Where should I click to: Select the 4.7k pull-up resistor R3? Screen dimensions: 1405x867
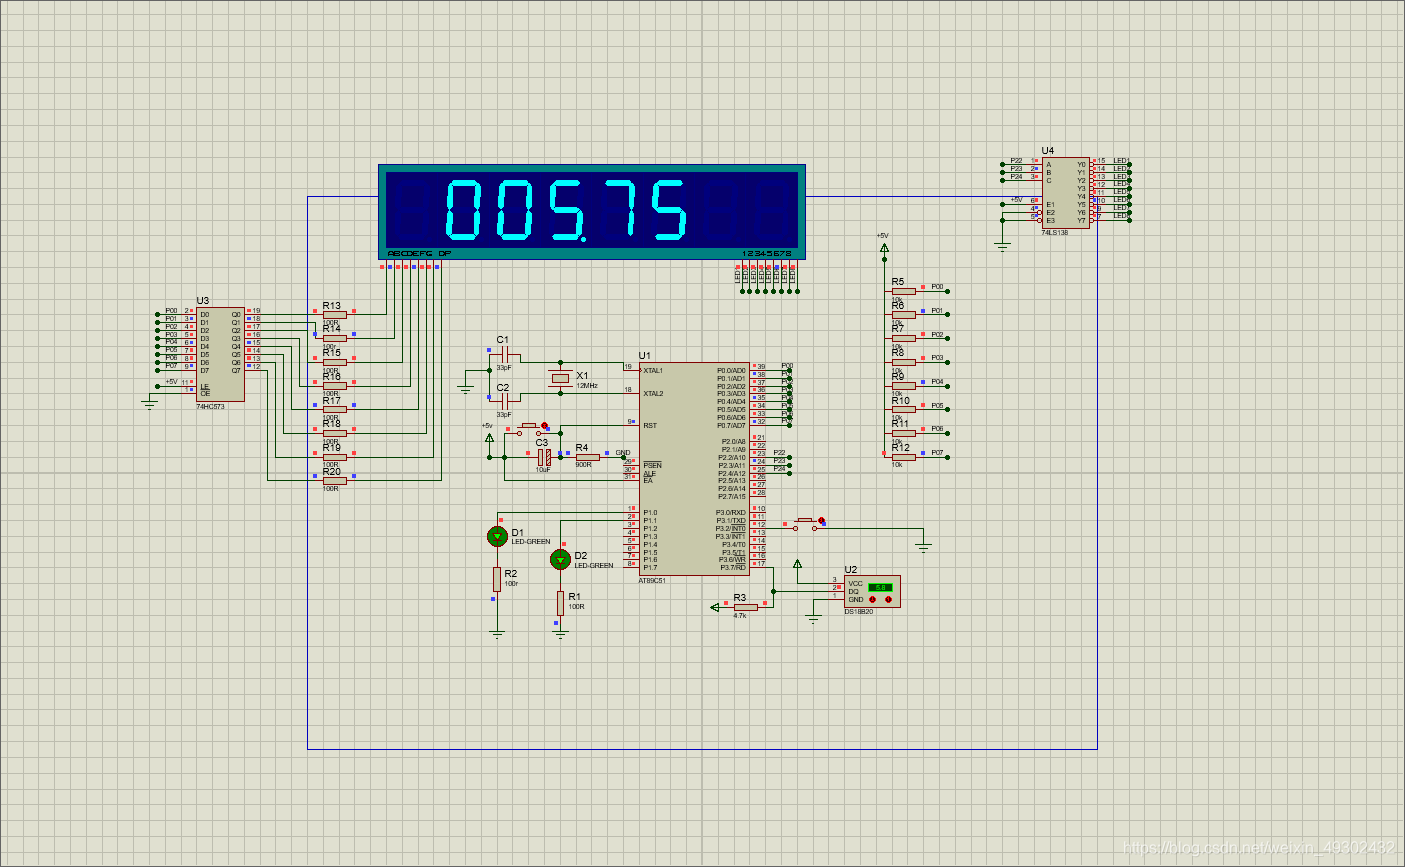pos(745,606)
